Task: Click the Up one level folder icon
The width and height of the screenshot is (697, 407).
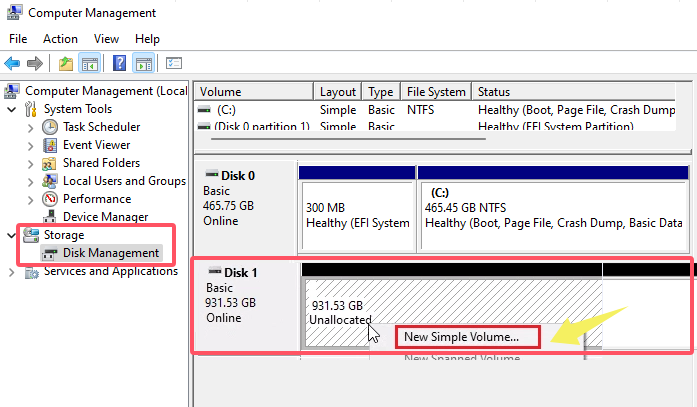Action: coord(65,63)
